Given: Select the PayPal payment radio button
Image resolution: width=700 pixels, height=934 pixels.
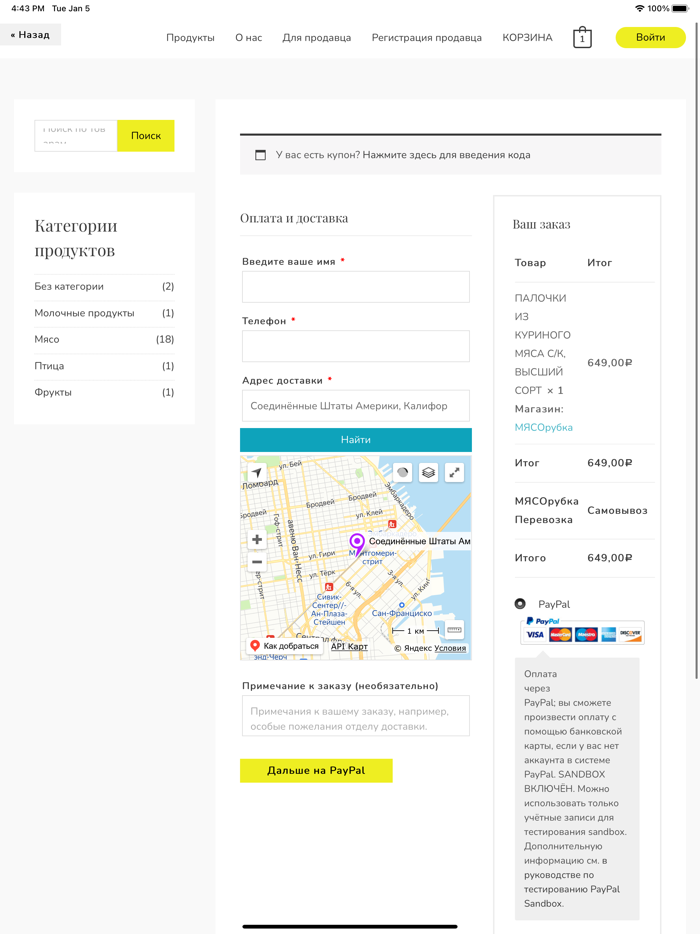Looking at the screenshot, I should pyautogui.click(x=520, y=604).
